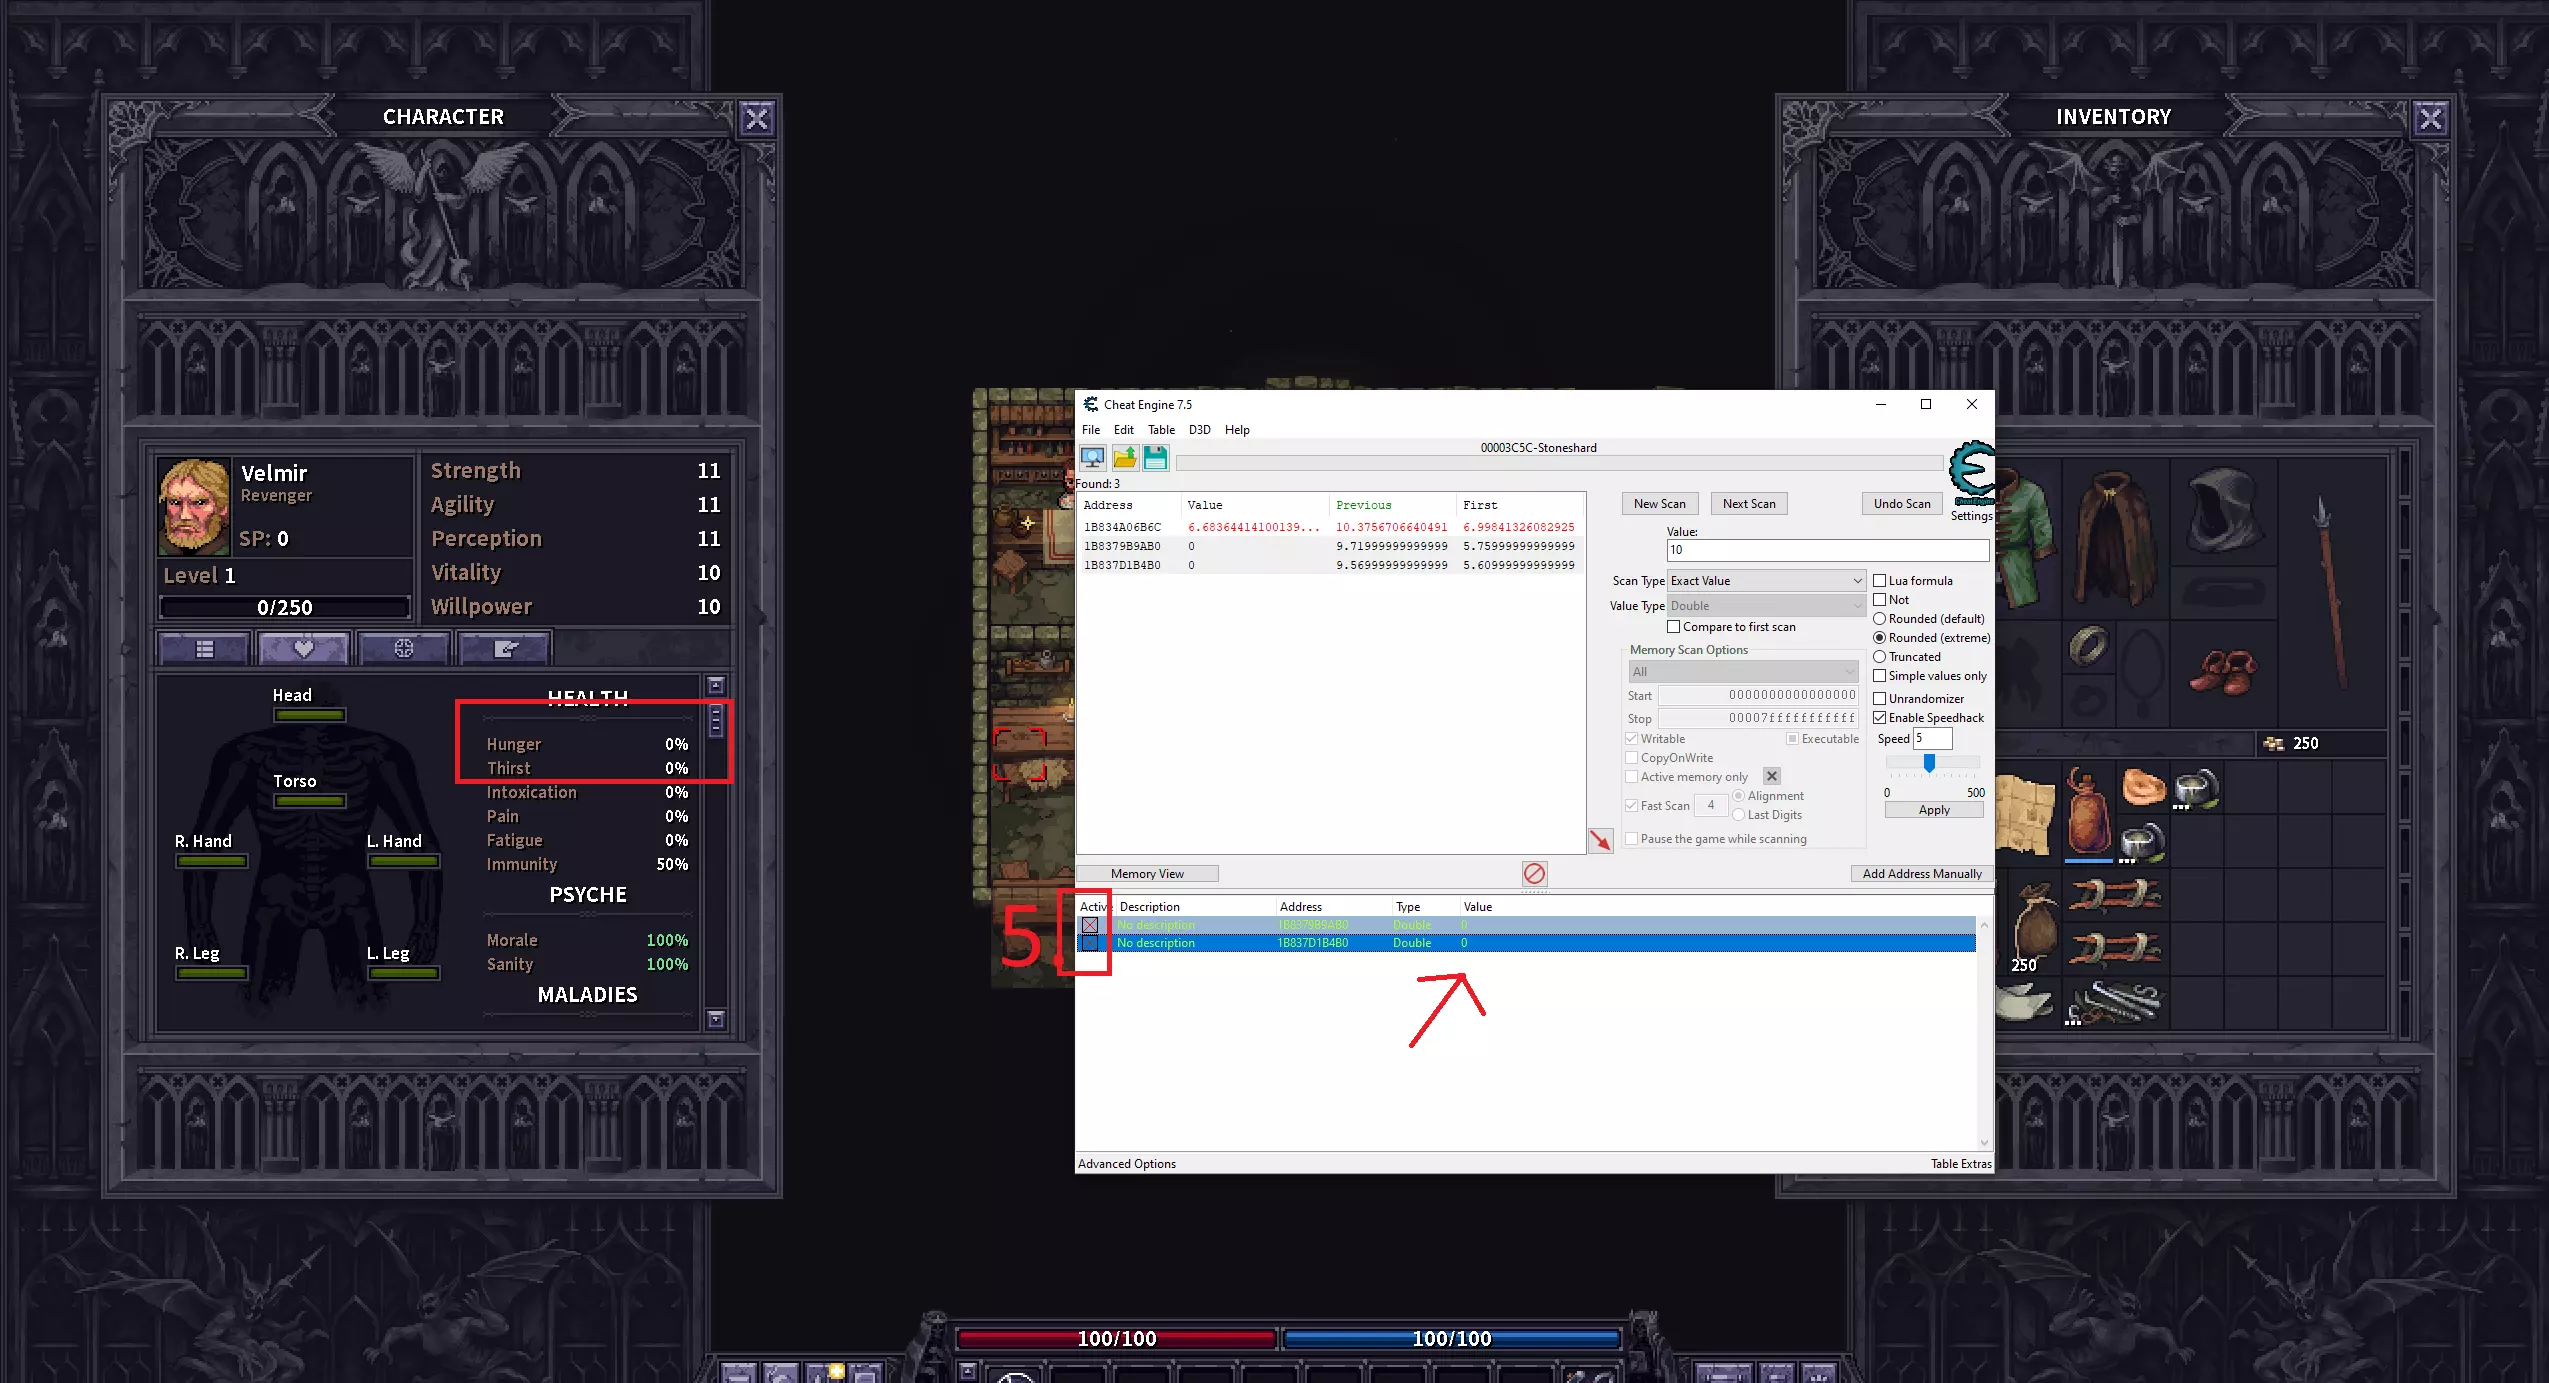Expand the Scan Type dropdown
This screenshot has width=2549, height=1383.
pos(1765,581)
